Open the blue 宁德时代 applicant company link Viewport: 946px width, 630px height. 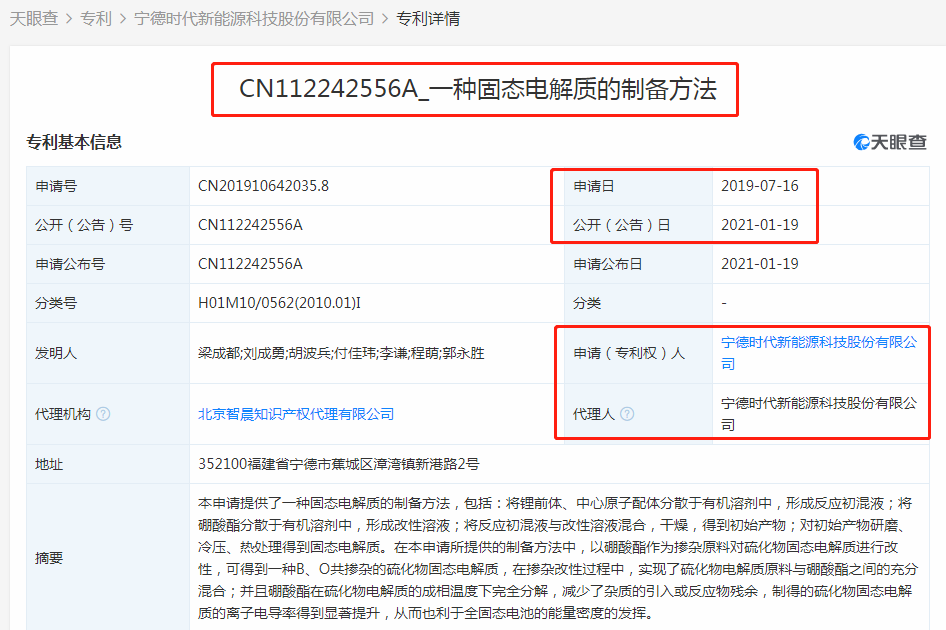(819, 353)
